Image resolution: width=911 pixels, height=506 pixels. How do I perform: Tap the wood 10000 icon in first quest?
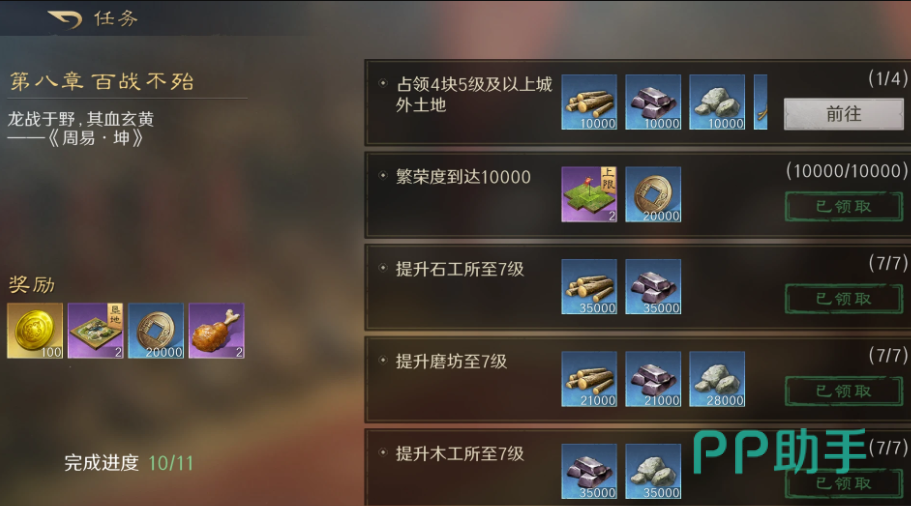click(589, 102)
